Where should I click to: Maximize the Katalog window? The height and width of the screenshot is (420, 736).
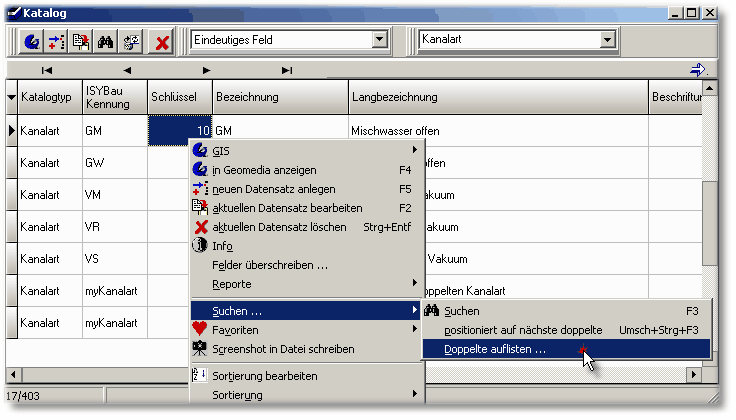click(x=692, y=13)
